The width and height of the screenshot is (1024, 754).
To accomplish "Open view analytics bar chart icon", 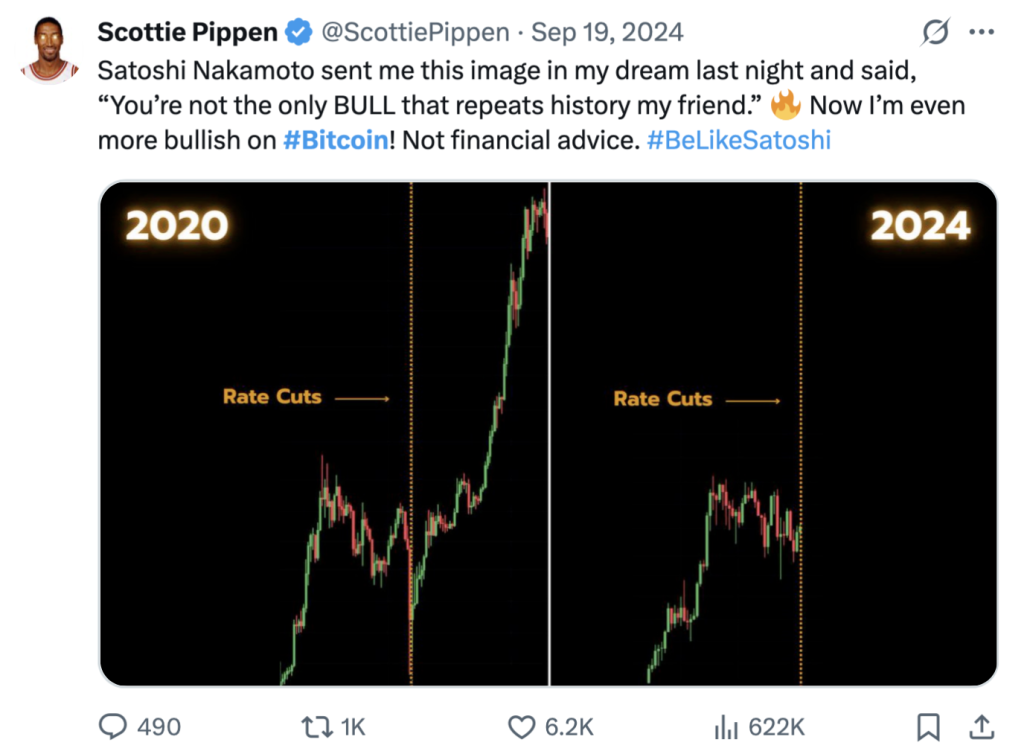I will [726, 727].
